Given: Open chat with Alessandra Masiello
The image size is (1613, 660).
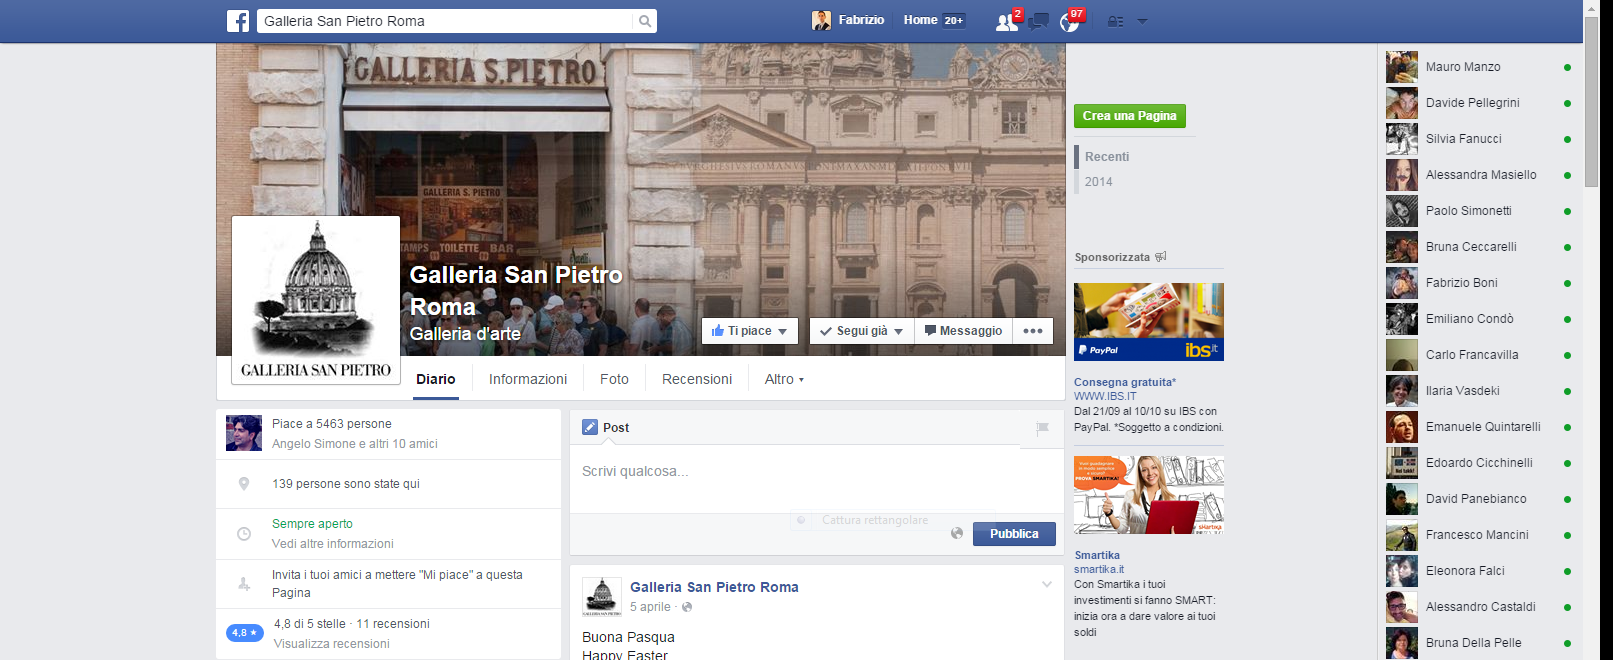Looking at the screenshot, I should (1479, 175).
